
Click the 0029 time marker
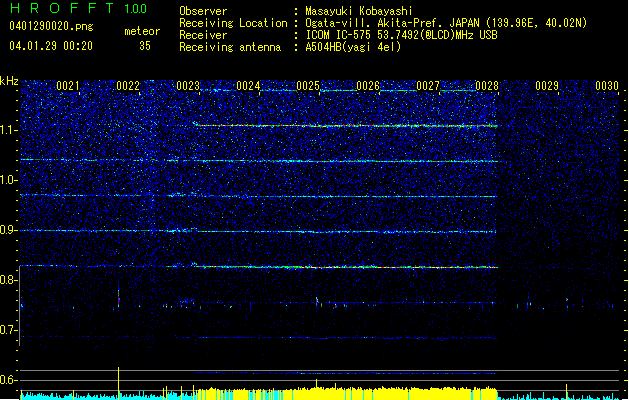(547, 86)
